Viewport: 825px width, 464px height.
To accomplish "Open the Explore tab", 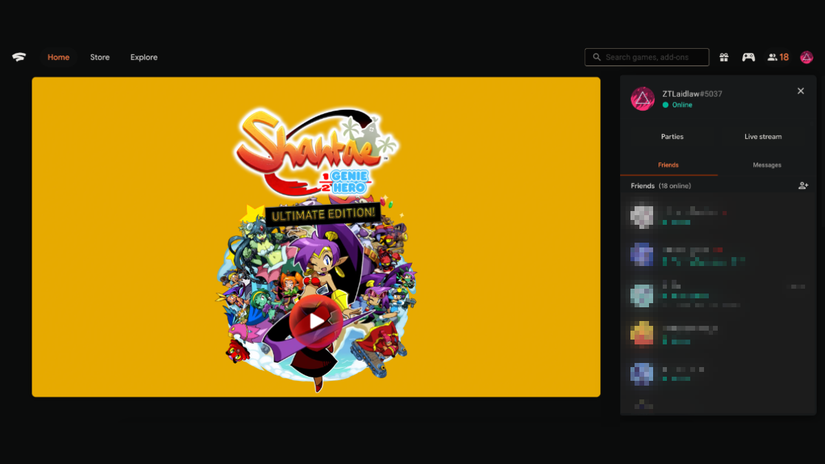I will pyautogui.click(x=144, y=57).
